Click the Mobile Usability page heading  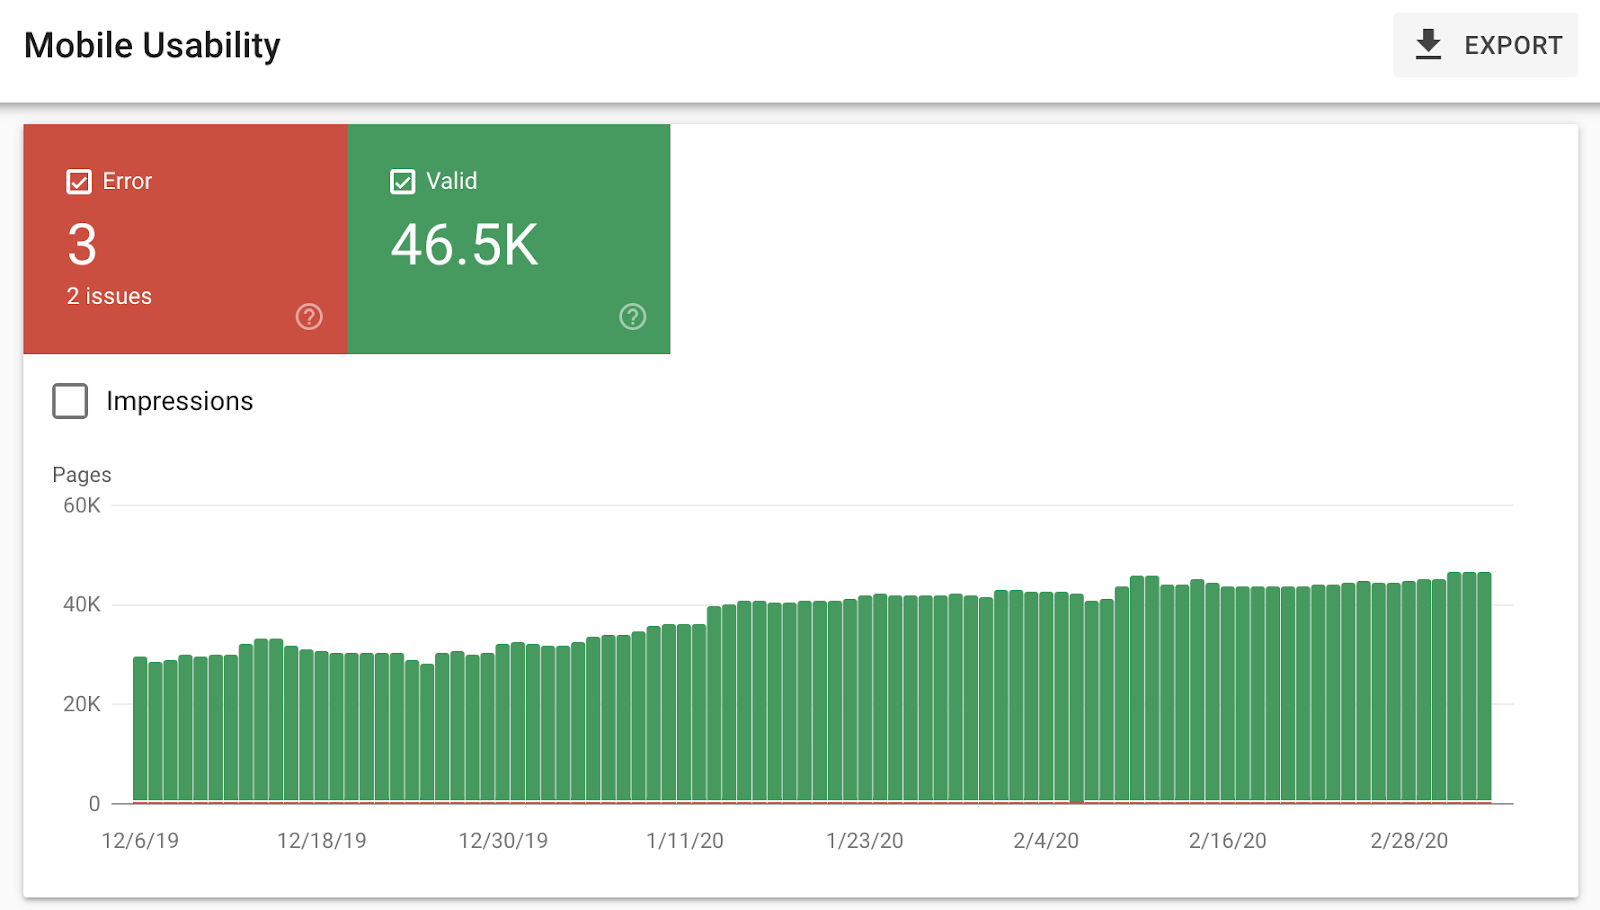point(152,44)
